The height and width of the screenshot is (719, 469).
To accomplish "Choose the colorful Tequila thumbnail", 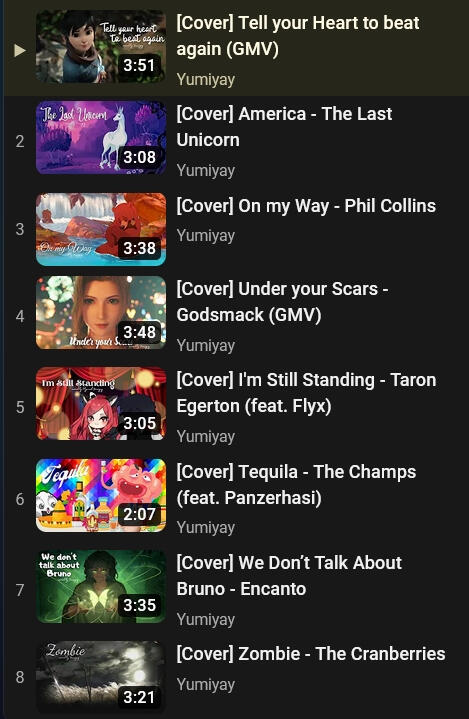I will click(101, 495).
